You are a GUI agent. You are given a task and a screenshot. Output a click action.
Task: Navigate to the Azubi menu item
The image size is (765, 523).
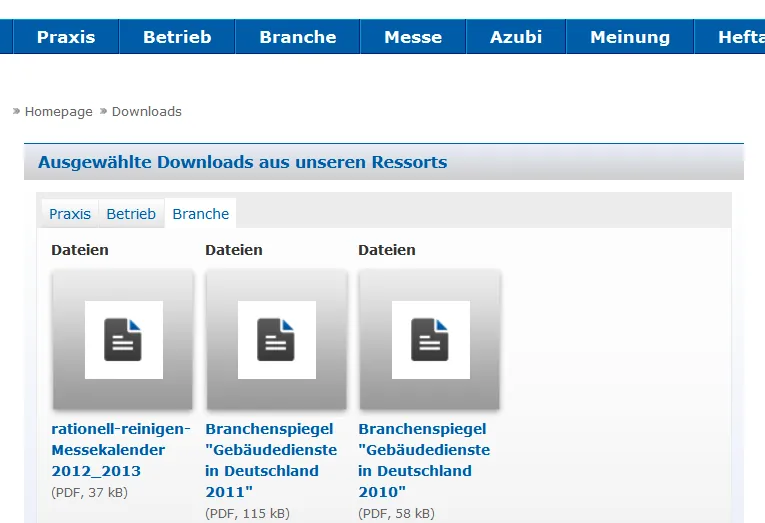[x=516, y=37]
